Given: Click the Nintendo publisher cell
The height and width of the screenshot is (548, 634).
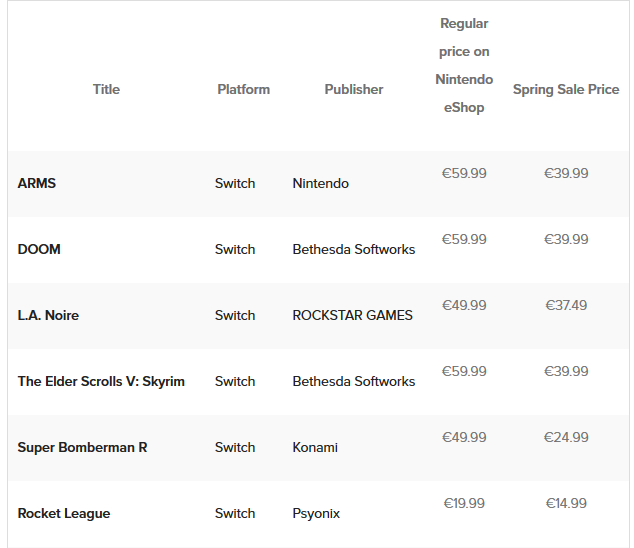Looking at the screenshot, I should (x=321, y=183).
